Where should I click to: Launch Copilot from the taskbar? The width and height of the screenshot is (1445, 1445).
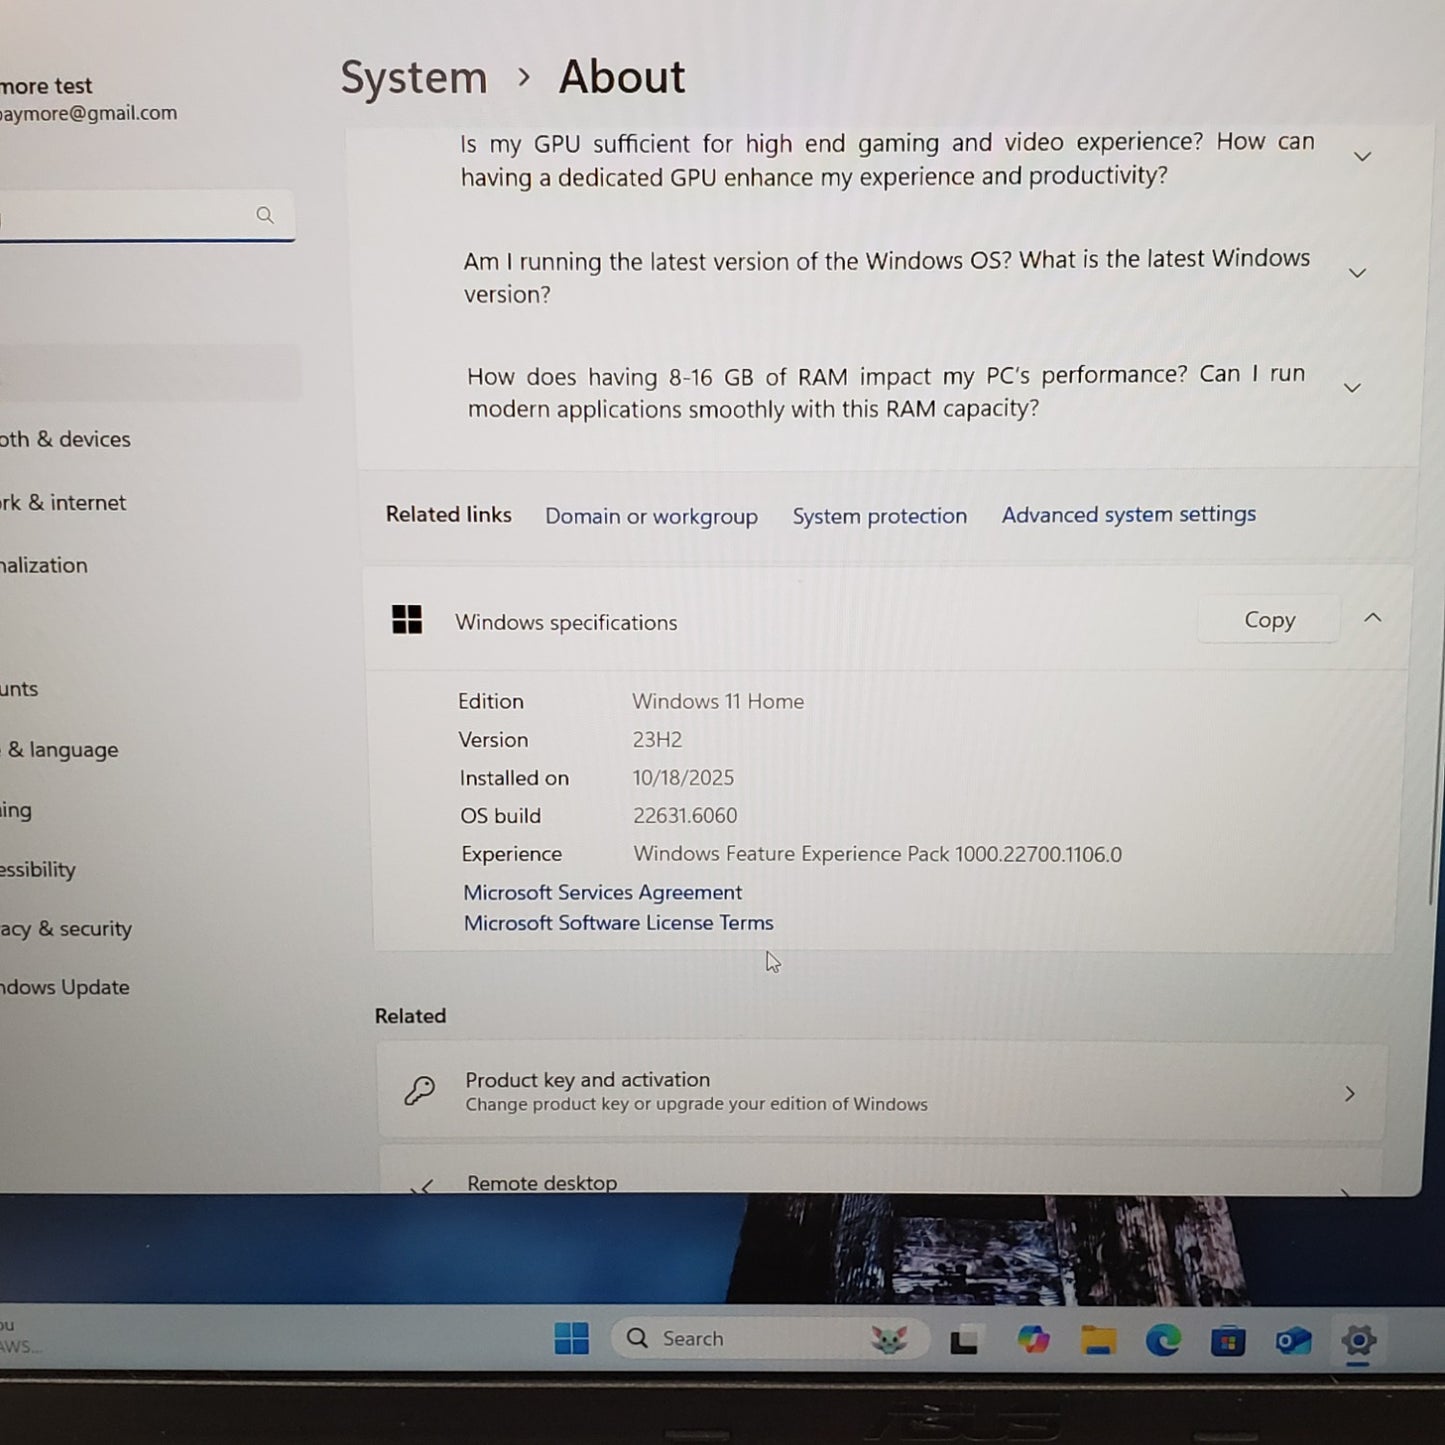pyautogui.click(x=1033, y=1340)
